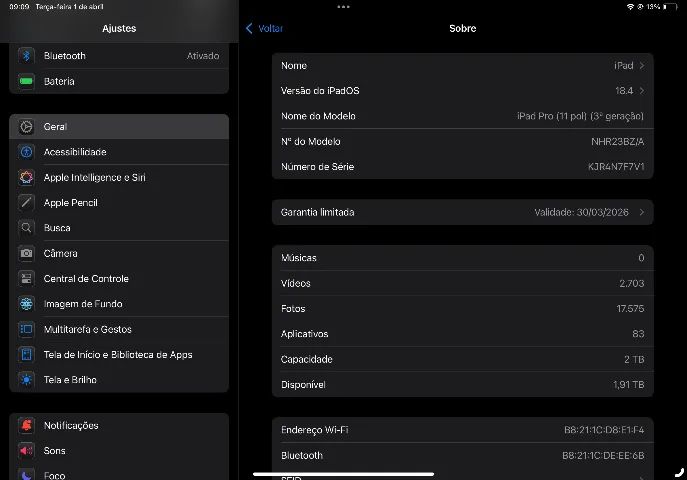Image resolution: width=687 pixels, height=480 pixels.
Task: Select Imagem de Fundo label
Action: [83, 304]
